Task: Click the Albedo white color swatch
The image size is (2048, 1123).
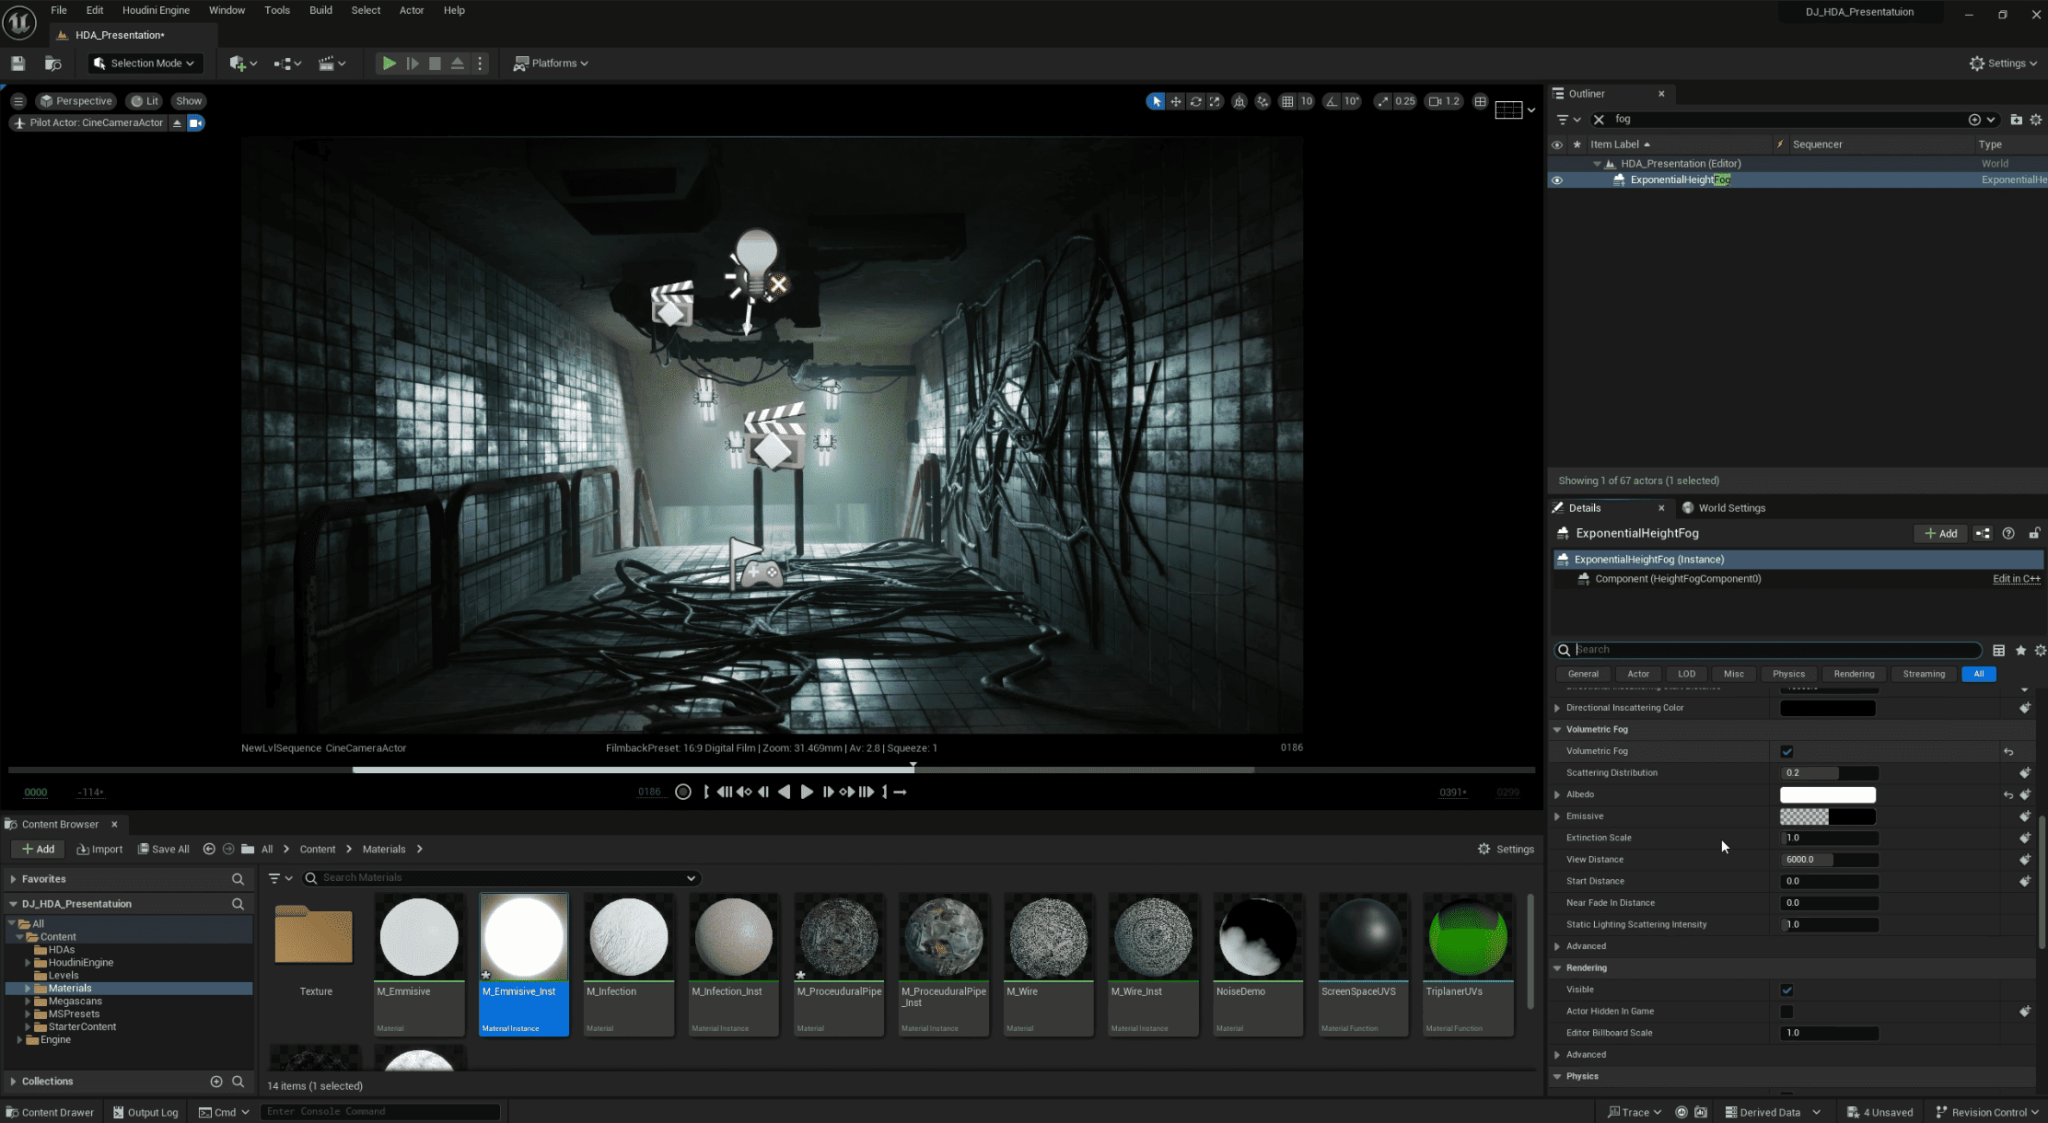Action: pyautogui.click(x=1828, y=794)
